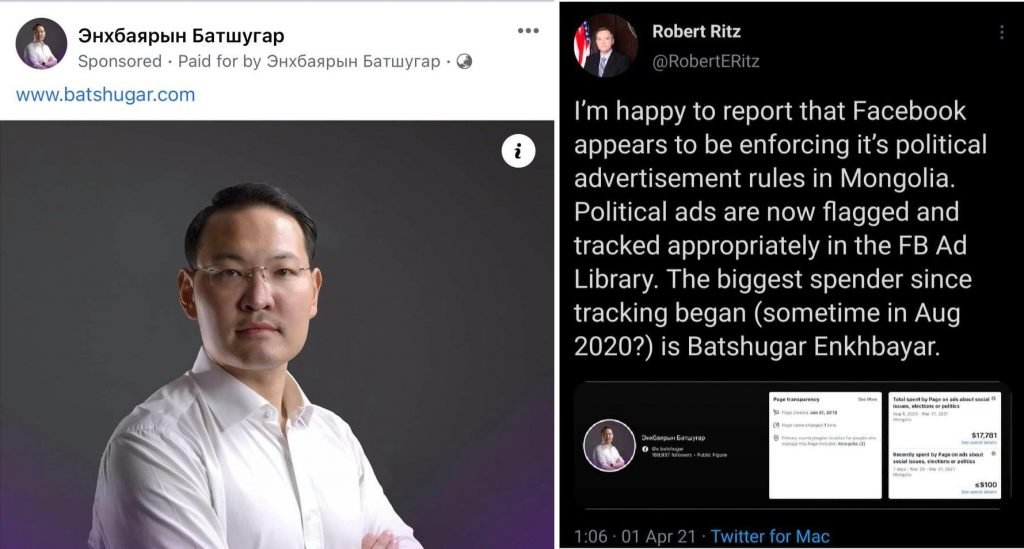
Task: Click the Facebook logo icon in embedded card
Action: 645,449
